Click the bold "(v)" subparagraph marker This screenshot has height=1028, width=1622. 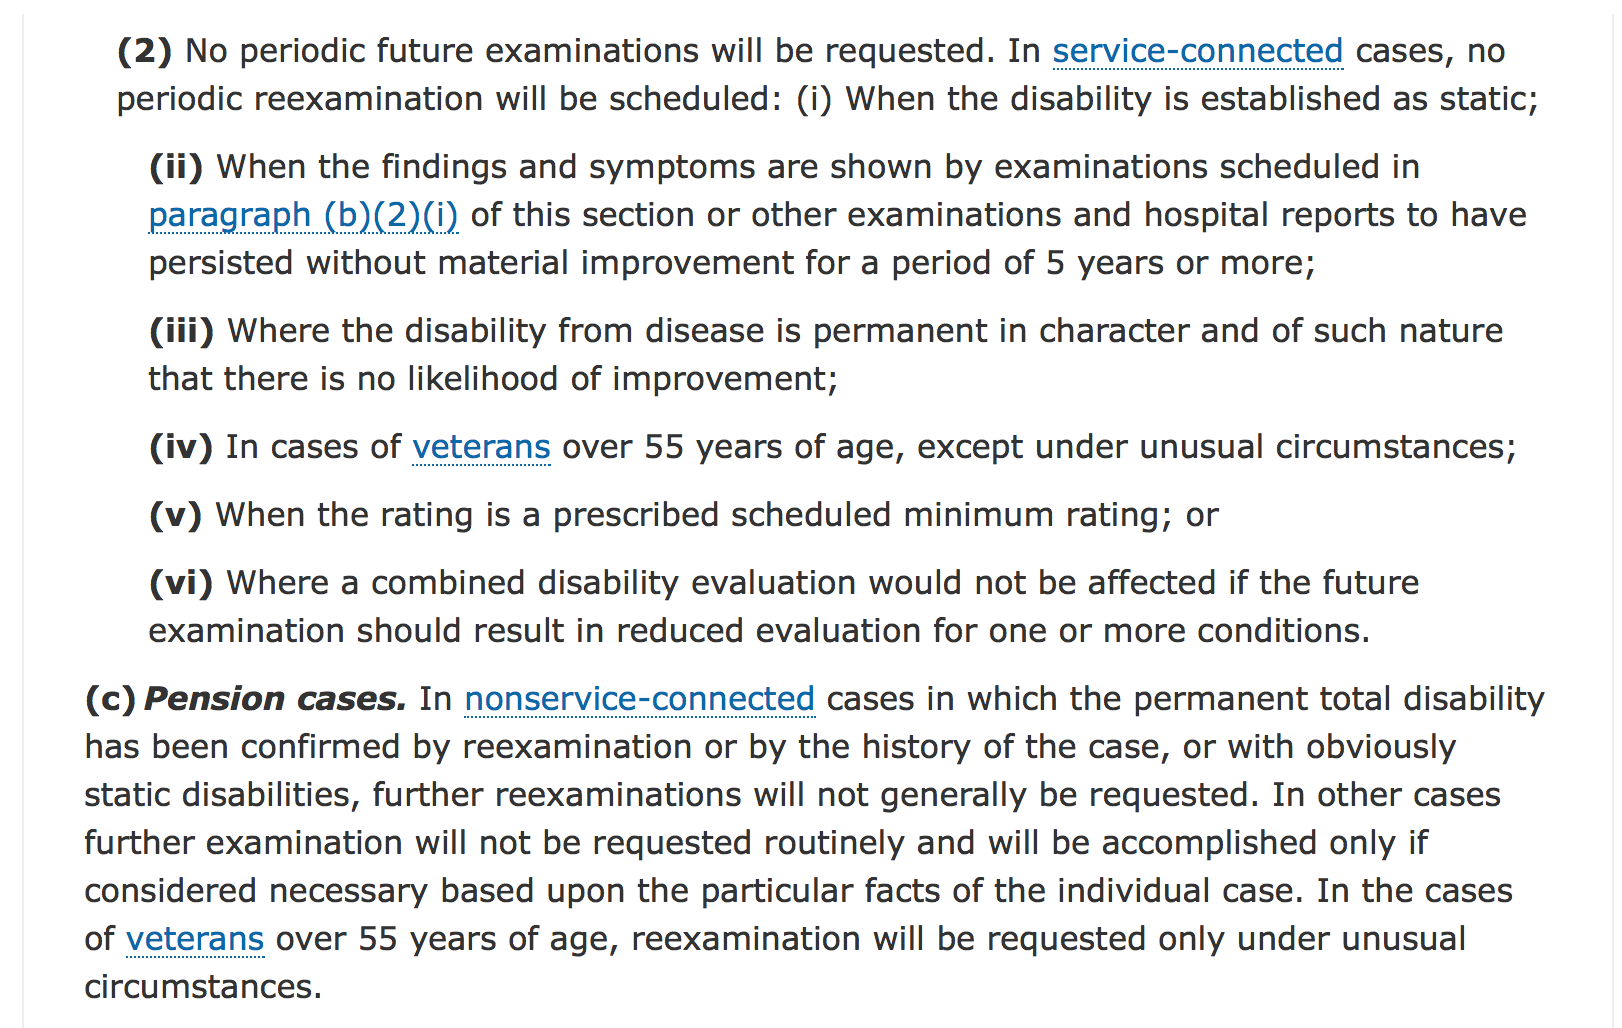pyautogui.click(x=175, y=515)
